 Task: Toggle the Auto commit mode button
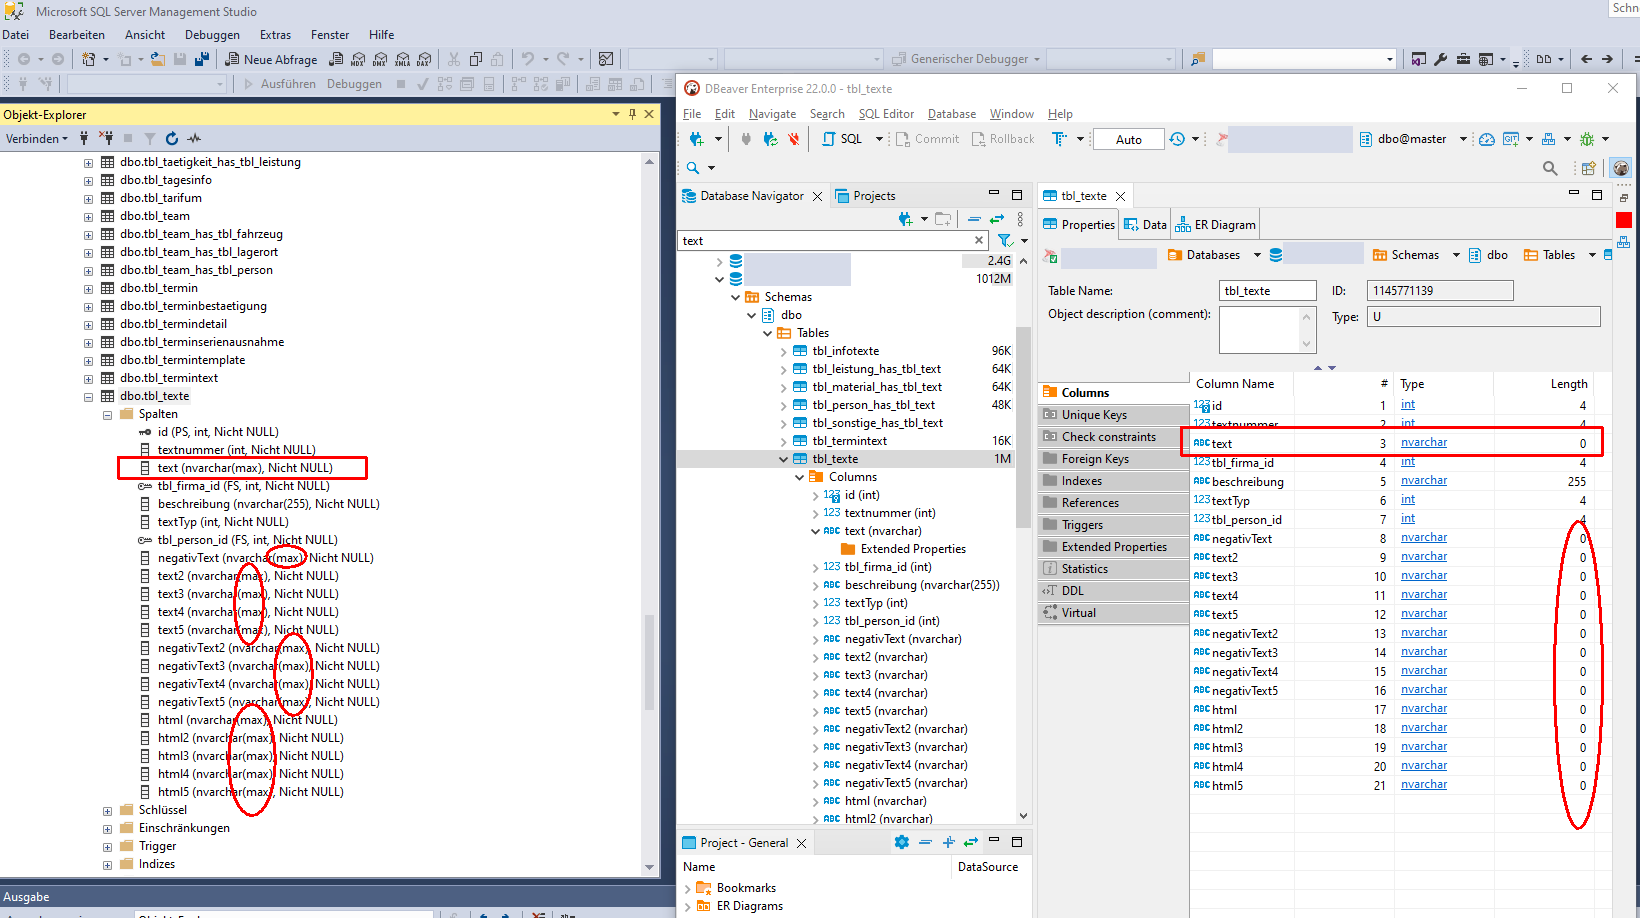[x=1128, y=138]
